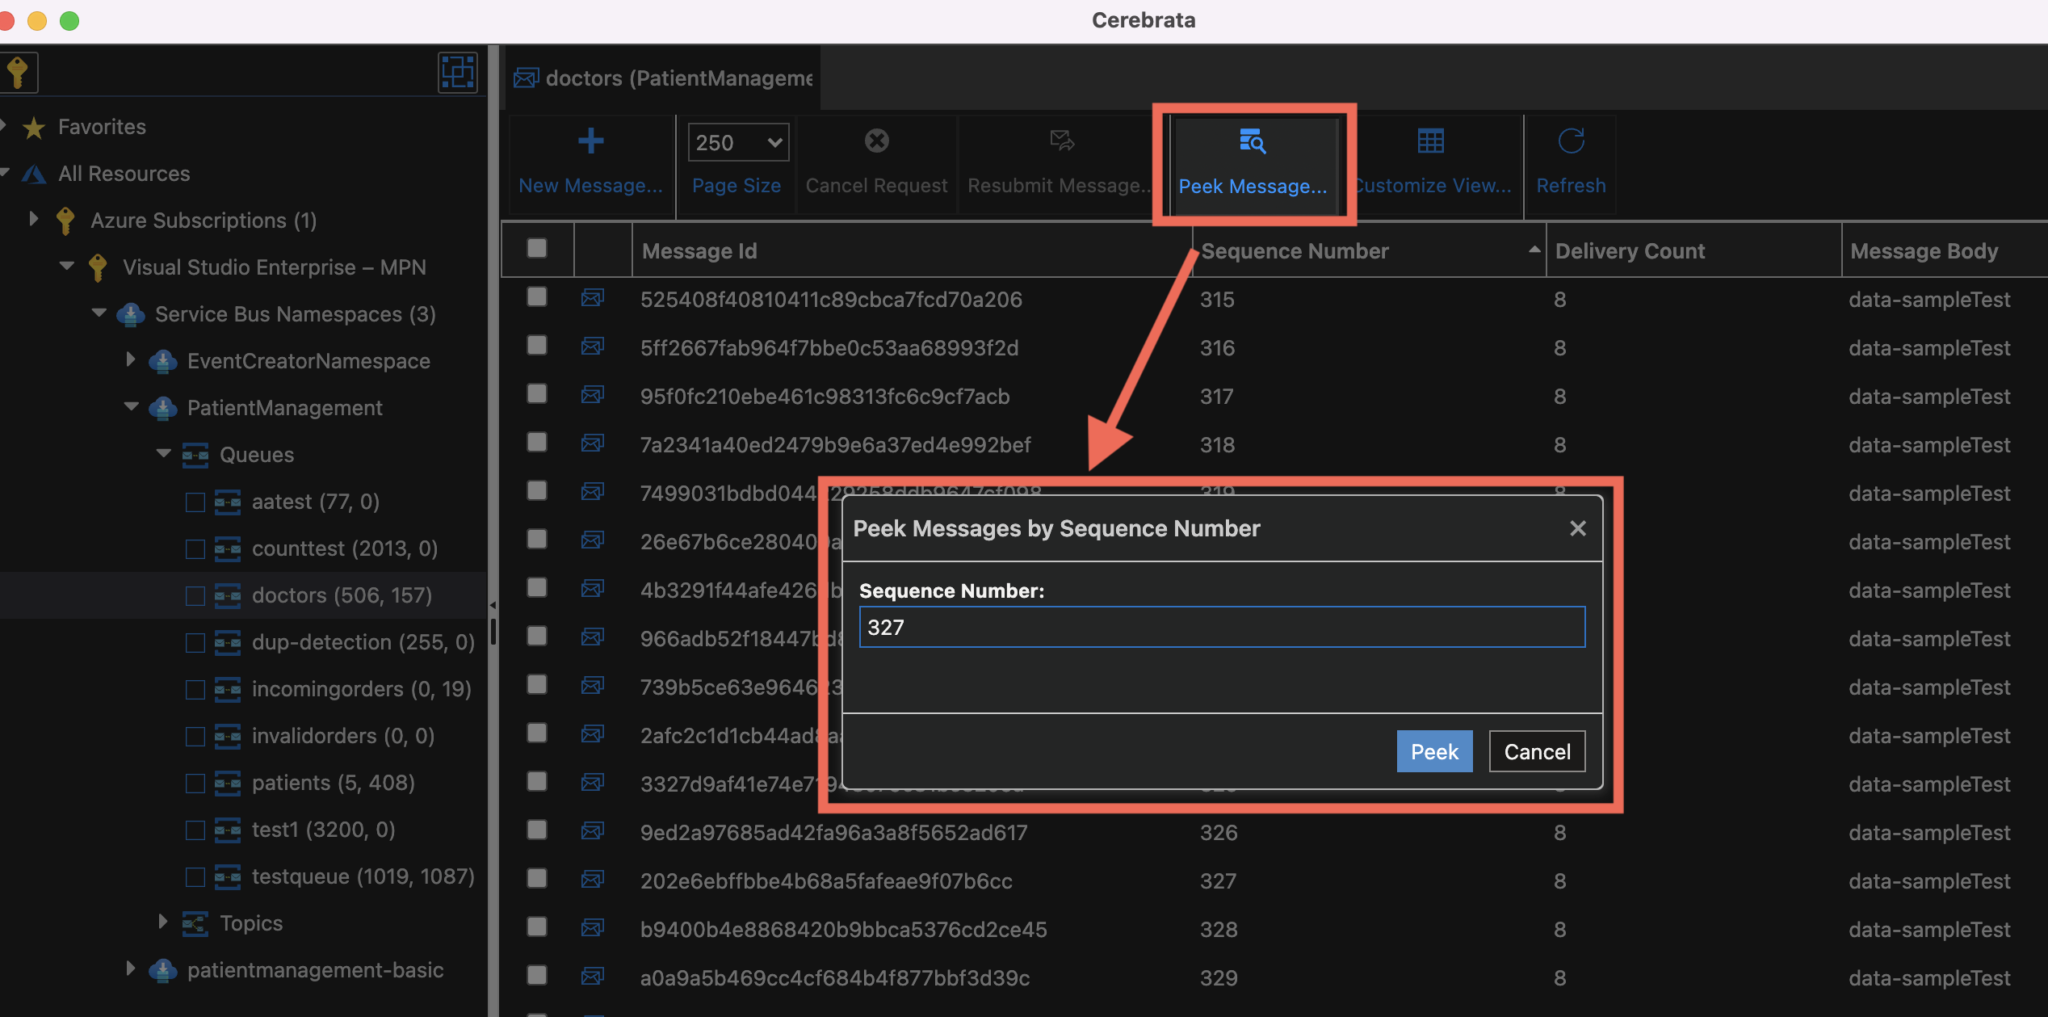Expand the EventCreatorNamespace node
Viewport: 2048px width, 1017px height.
pos(131,360)
